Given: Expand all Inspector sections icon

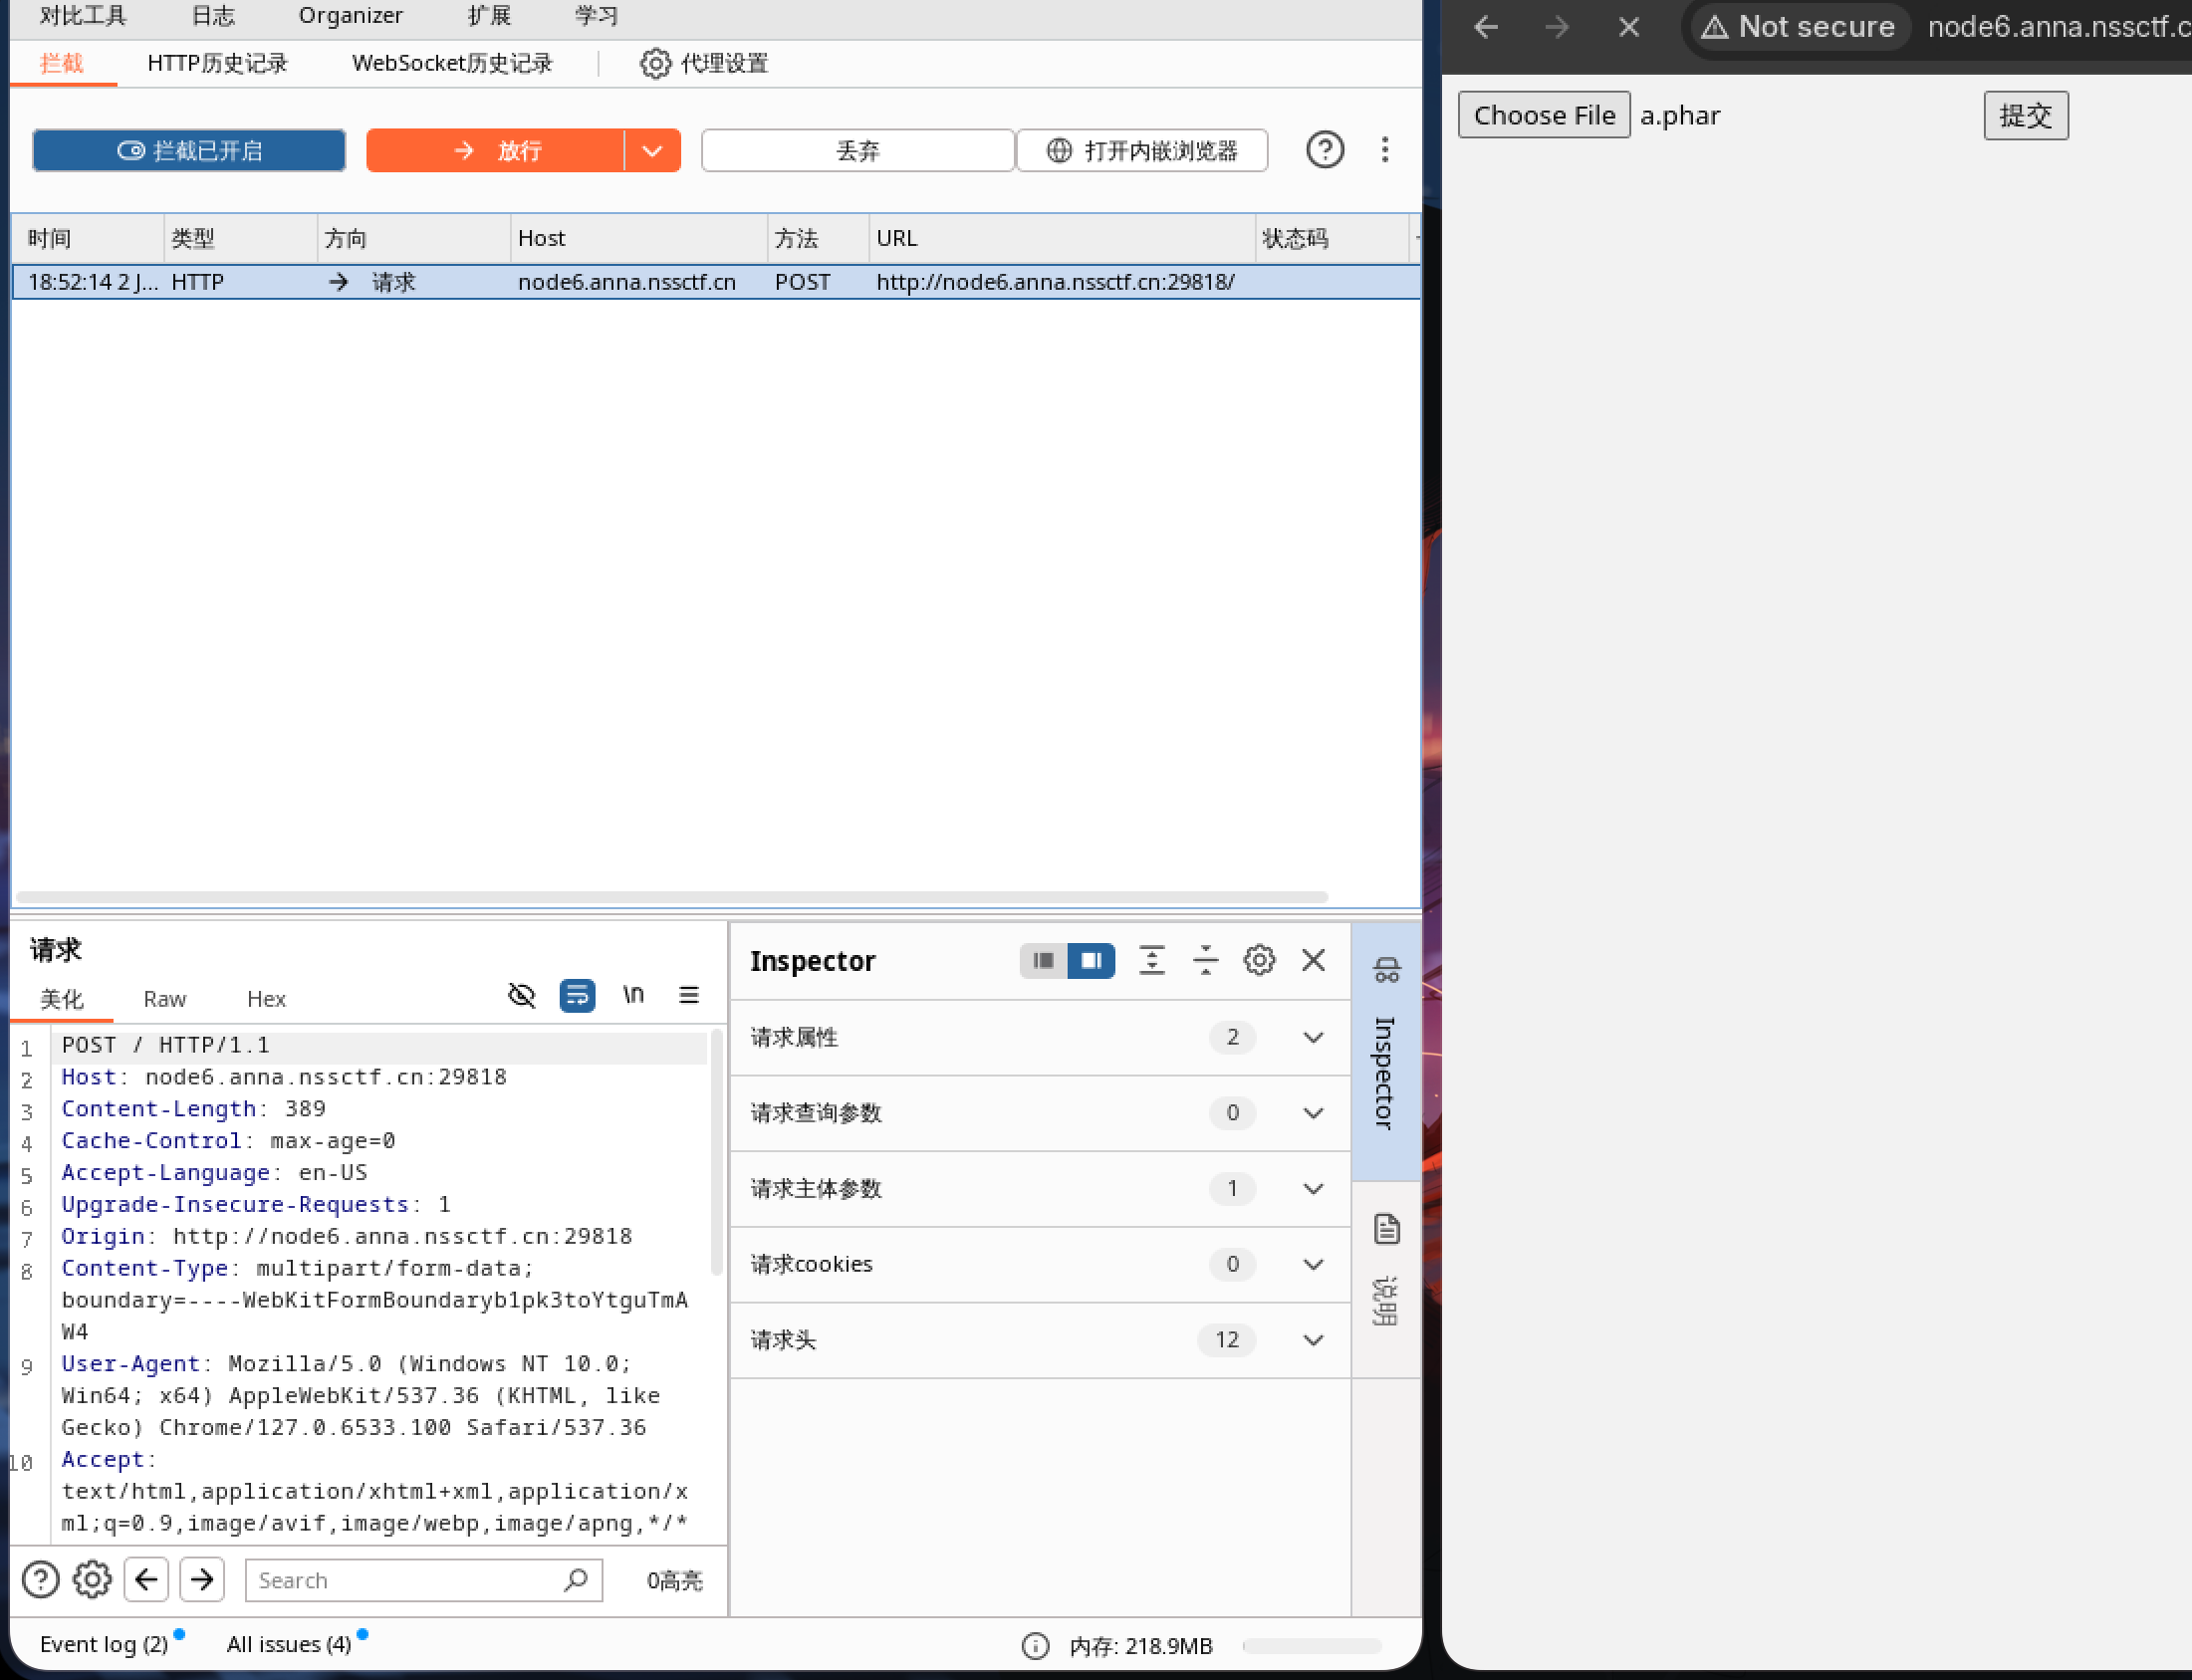Looking at the screenshot, I should coord(1151,960).
